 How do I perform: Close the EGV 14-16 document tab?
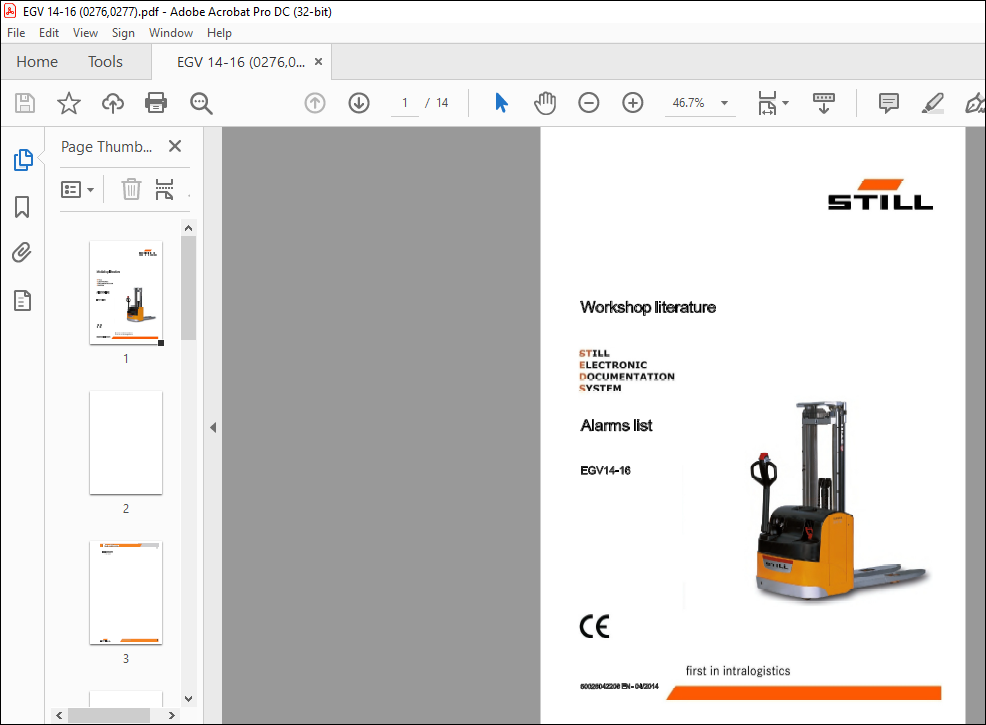click(318, 62)
